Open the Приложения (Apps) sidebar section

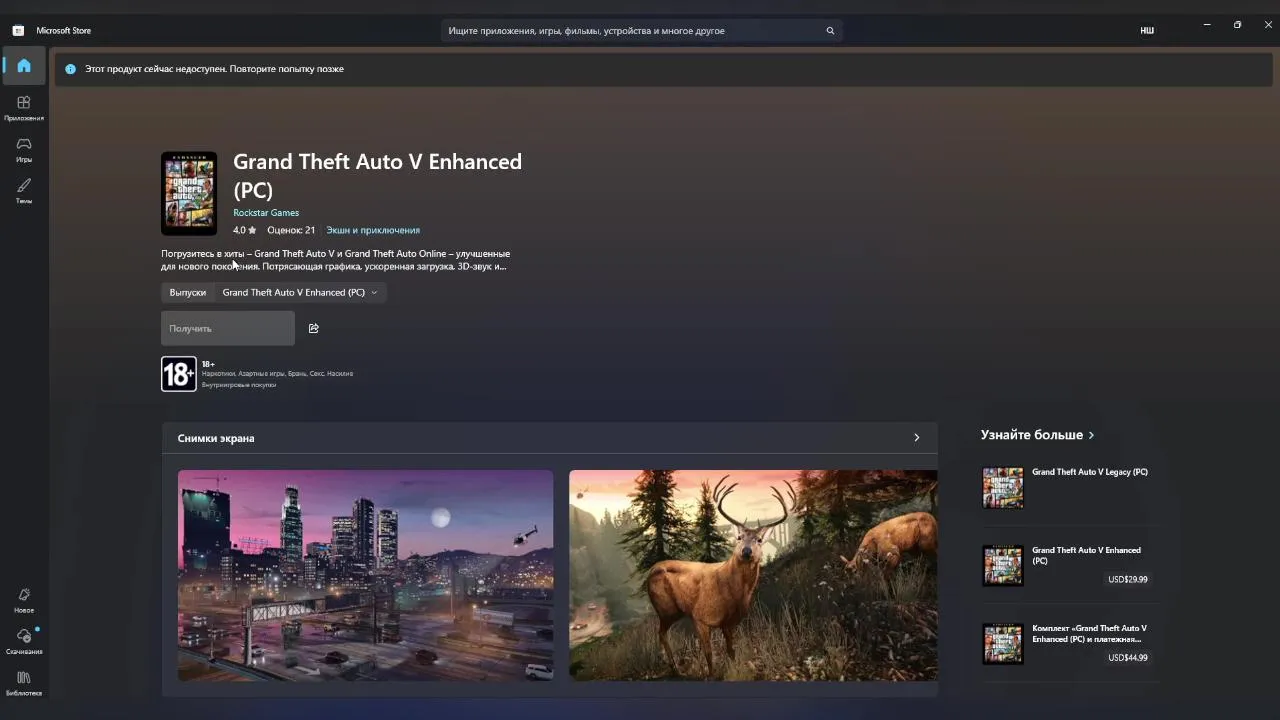(24, 108)
